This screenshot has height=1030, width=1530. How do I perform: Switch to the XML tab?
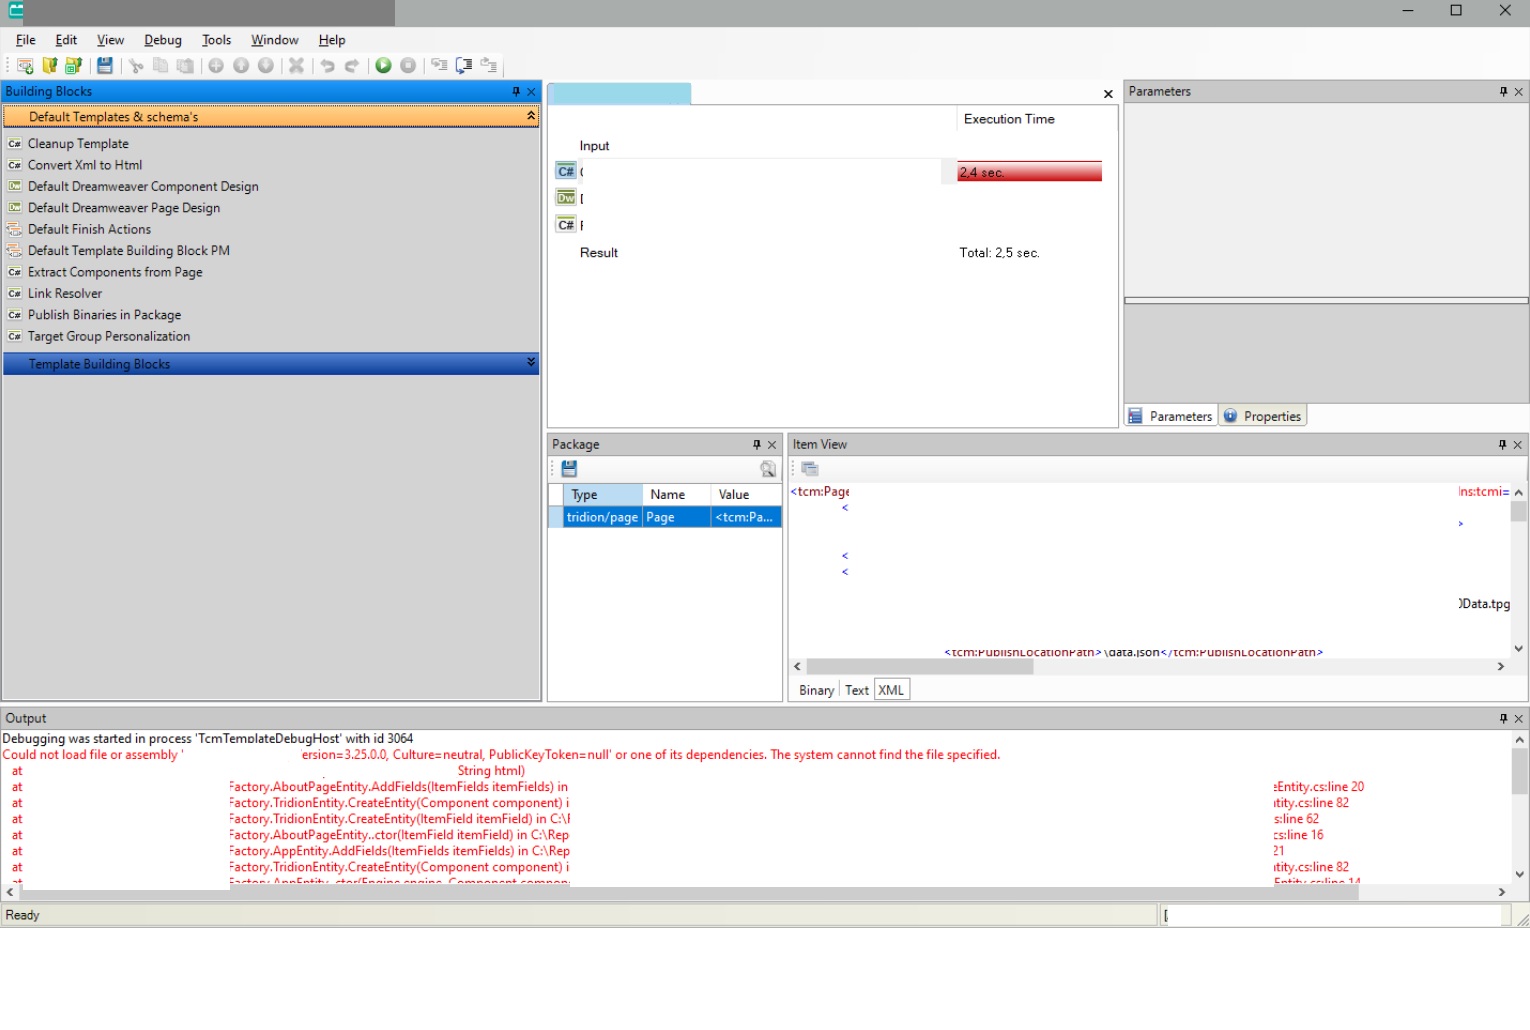(x=891, y=690)
